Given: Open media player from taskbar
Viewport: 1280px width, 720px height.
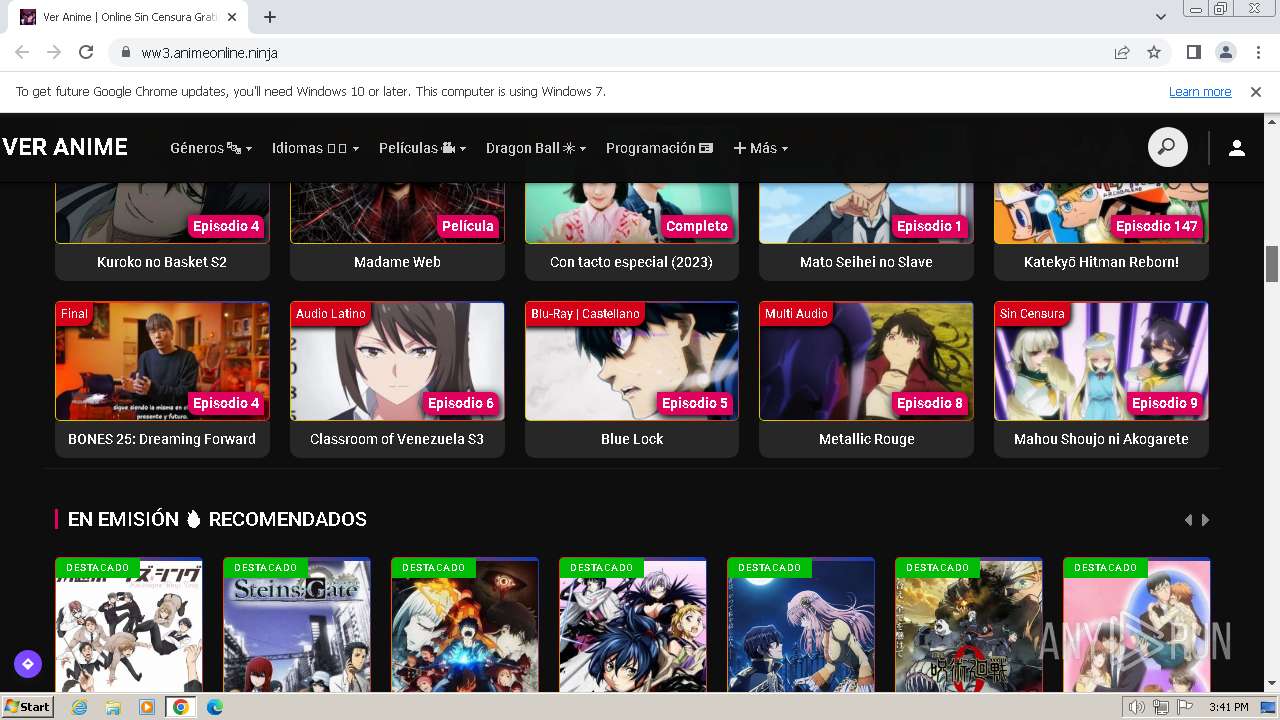Looking at the screenshot, I should click(147, 707).
